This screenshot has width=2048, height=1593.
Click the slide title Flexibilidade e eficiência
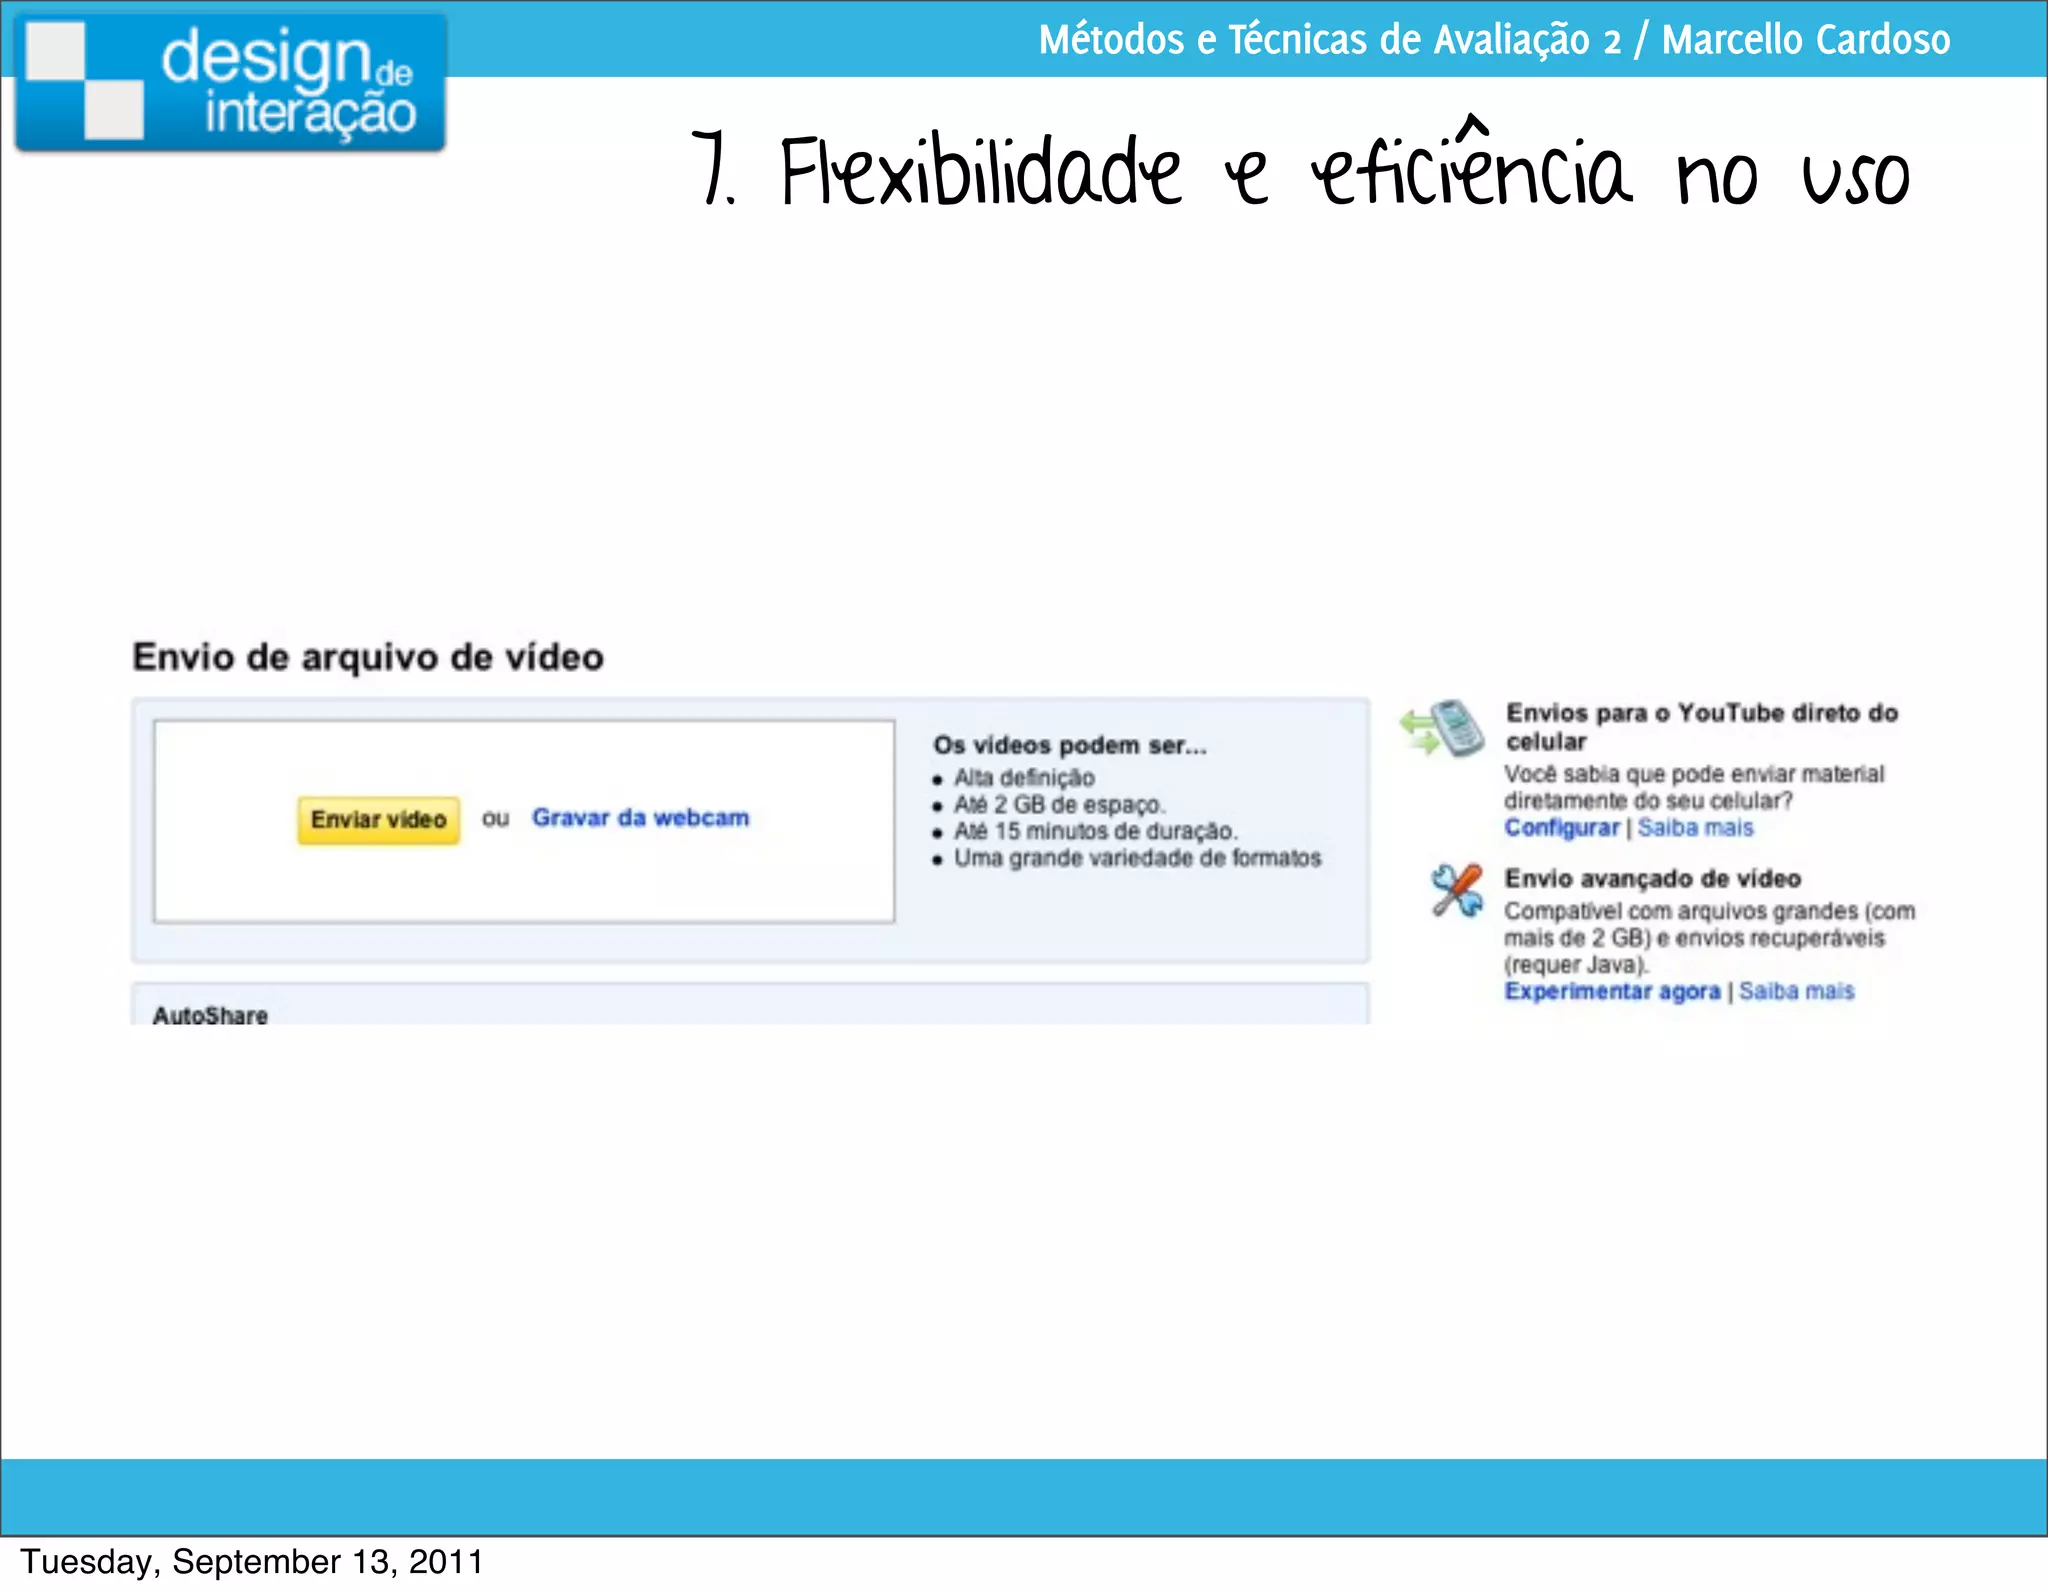(1300, 172)
